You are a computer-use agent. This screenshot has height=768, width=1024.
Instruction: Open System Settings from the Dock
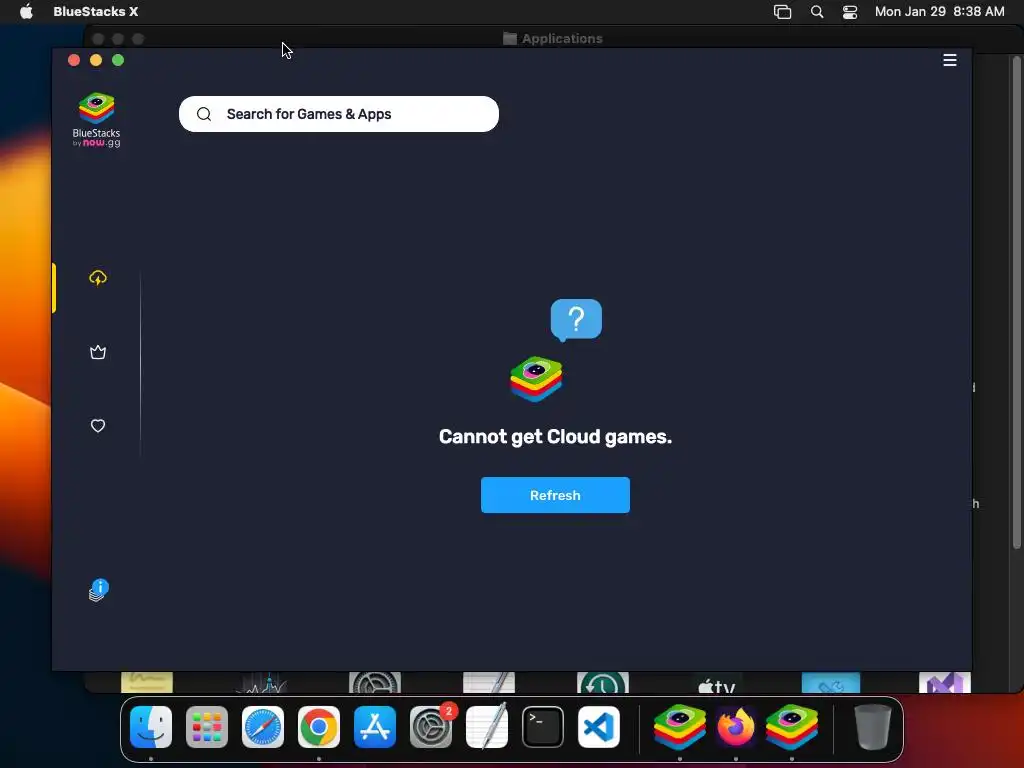(431, 727)
